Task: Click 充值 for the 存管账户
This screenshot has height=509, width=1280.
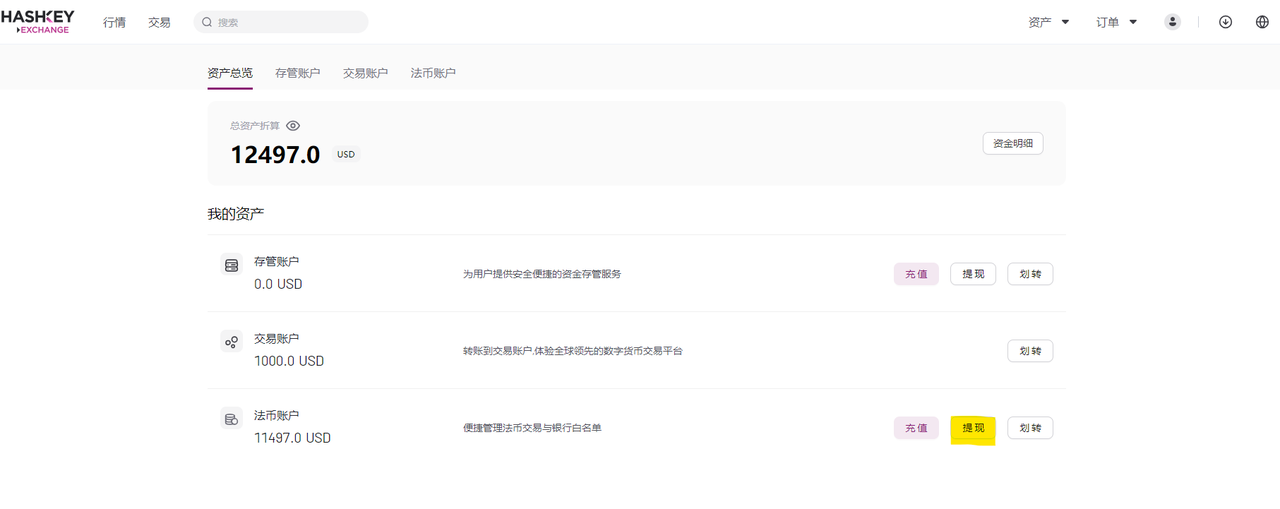Action: 916,274
